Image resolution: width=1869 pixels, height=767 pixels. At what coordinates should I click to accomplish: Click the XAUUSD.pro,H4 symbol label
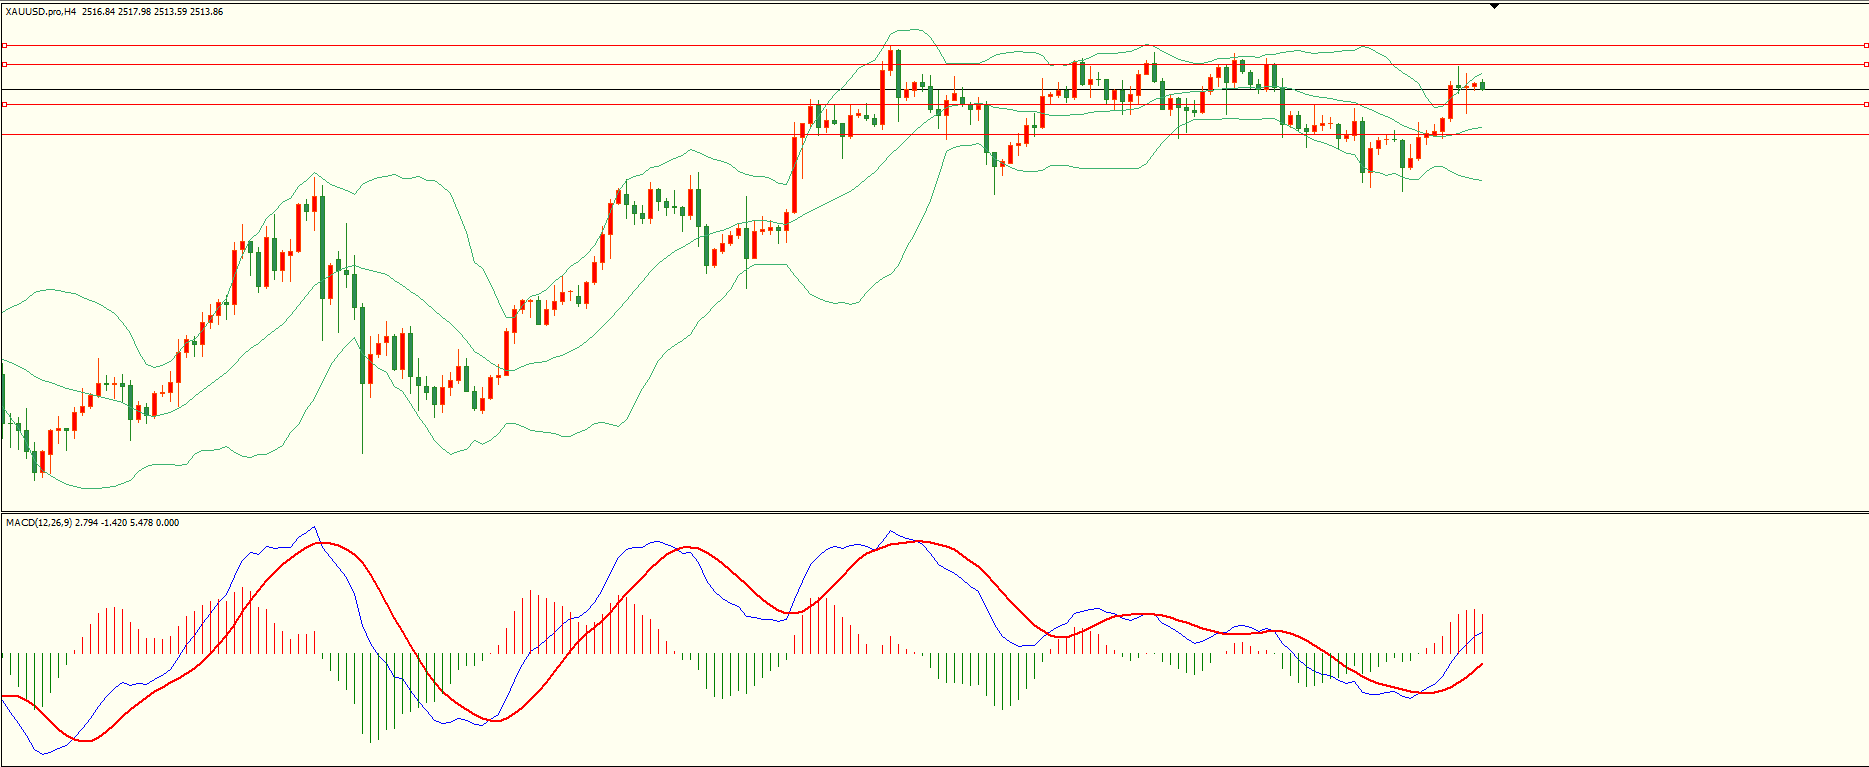41,12
